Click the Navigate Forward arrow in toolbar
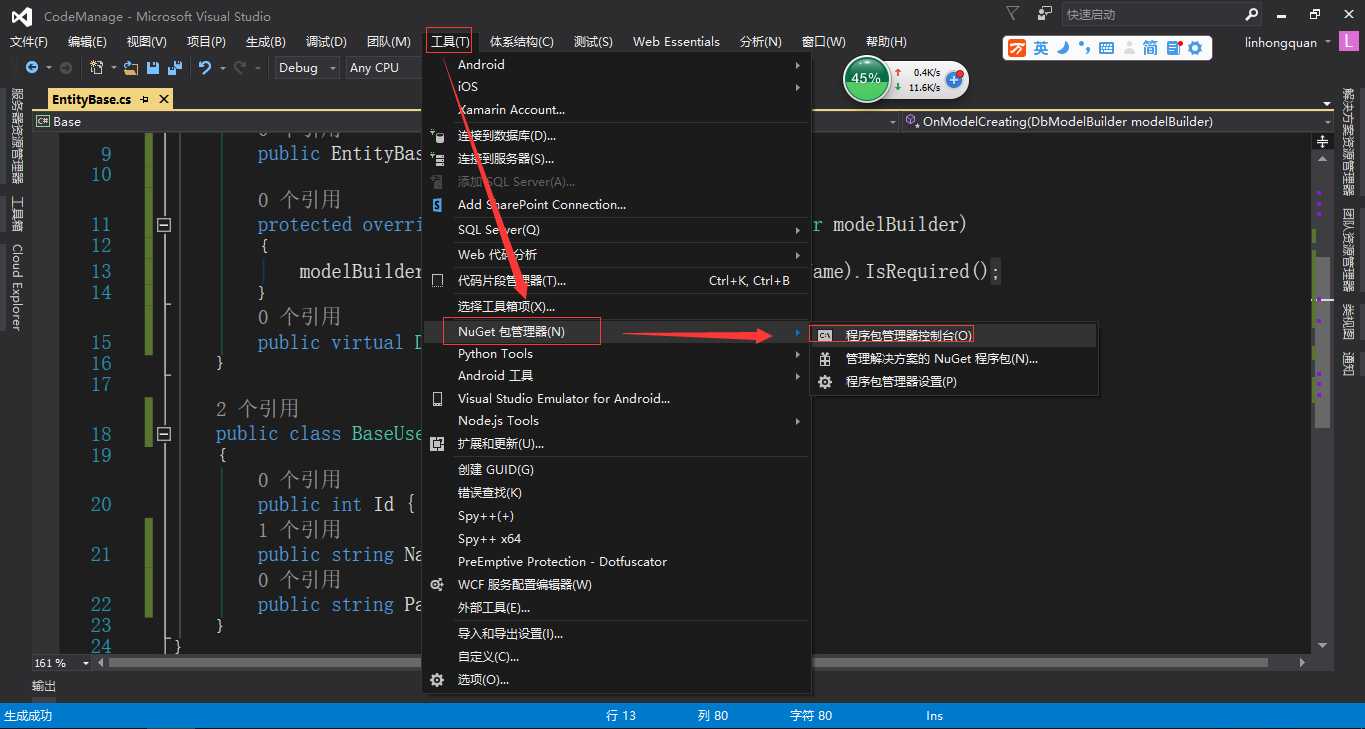The image size is (1365, 729). click(66, 67)
